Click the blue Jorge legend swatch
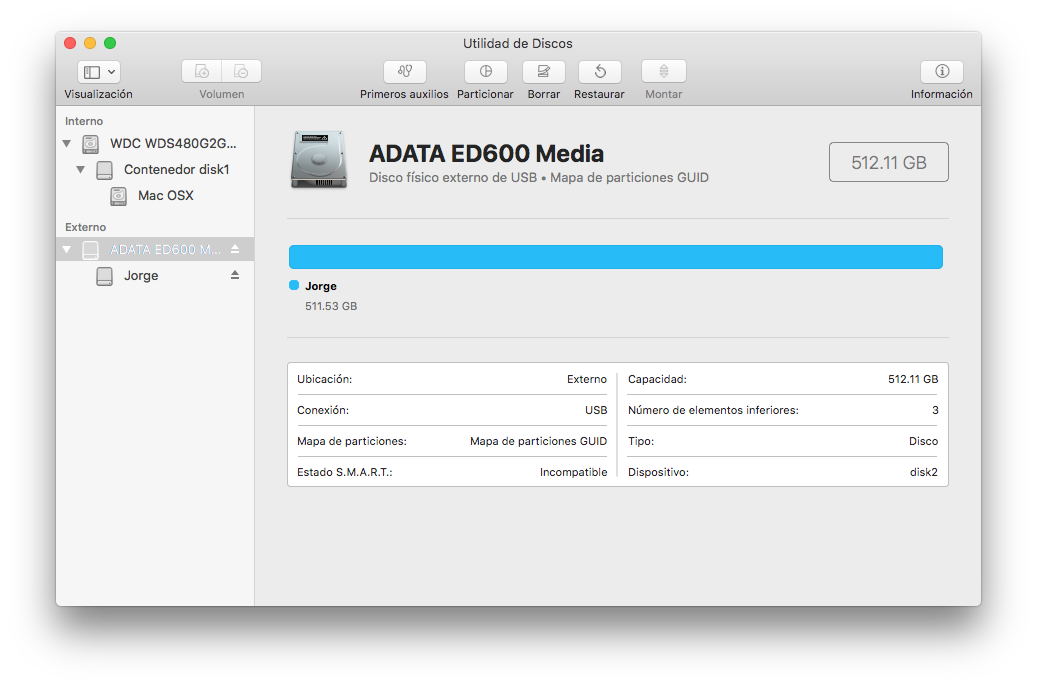Screen dimensions: 1037x686 click(293, 285)
